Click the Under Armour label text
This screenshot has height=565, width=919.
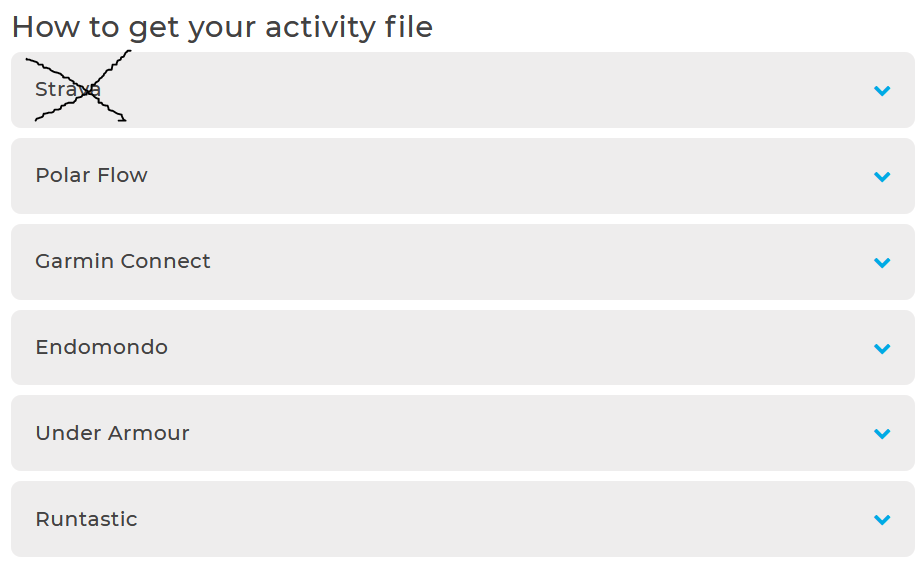click(112, 433)
